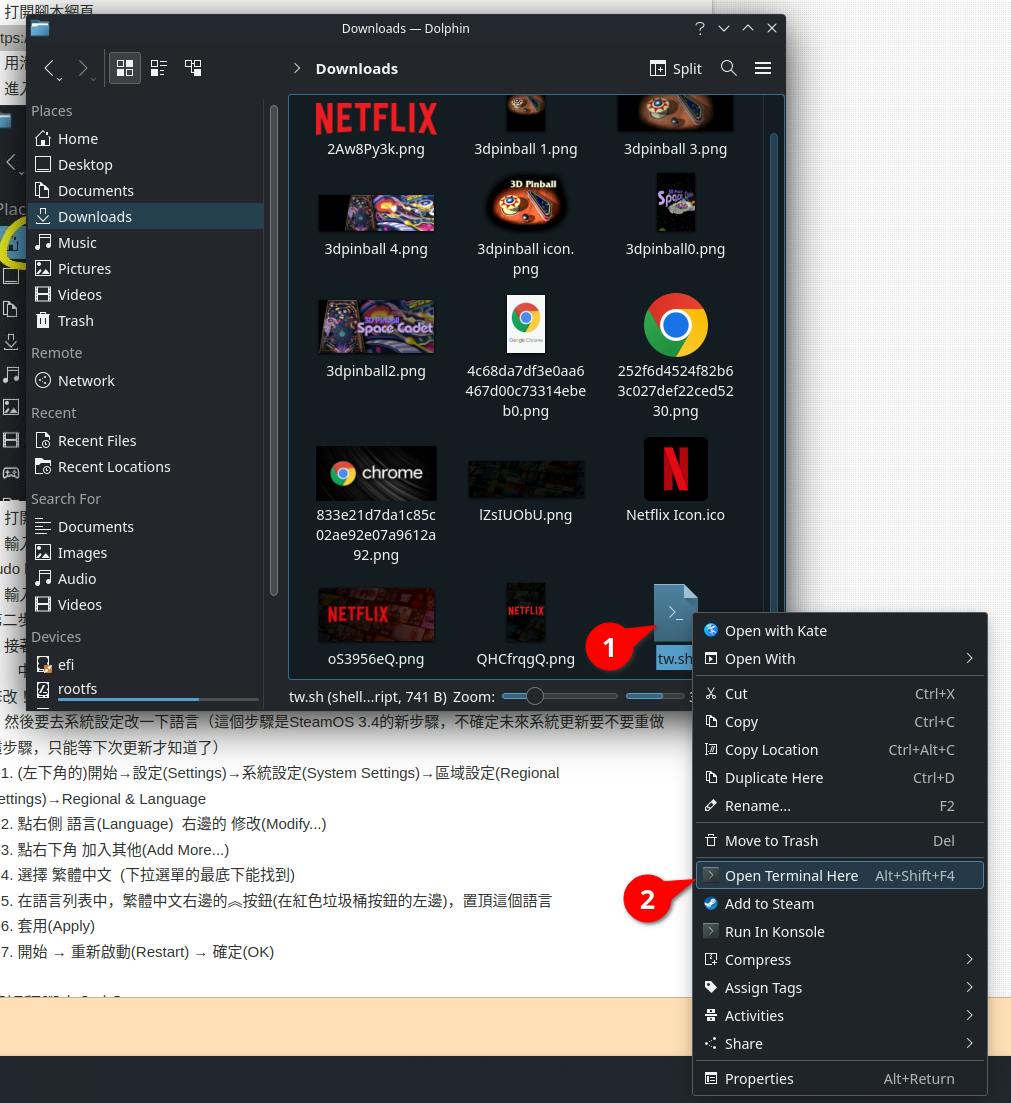This screenshot has width=1011, height=1103.
Task: Click the Places panel vertical scrollbar
Action: tap(273, 352)
